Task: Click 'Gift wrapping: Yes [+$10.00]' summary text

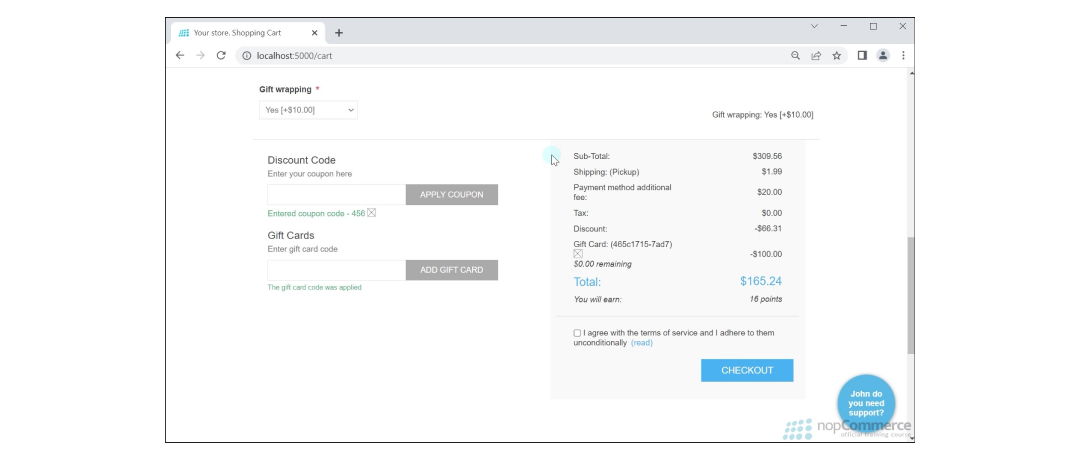Action: point(762,115)
